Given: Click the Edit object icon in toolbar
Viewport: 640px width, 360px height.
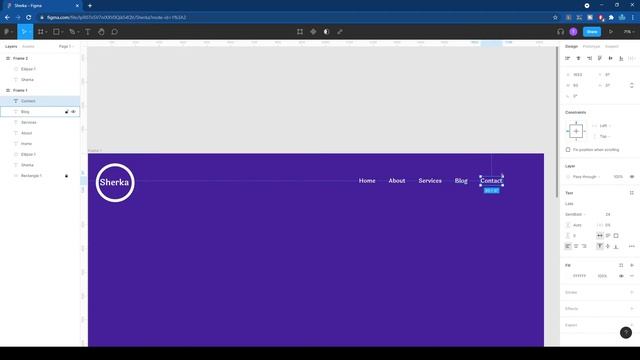Looking at the screenshot, I should tap(300, 31).
